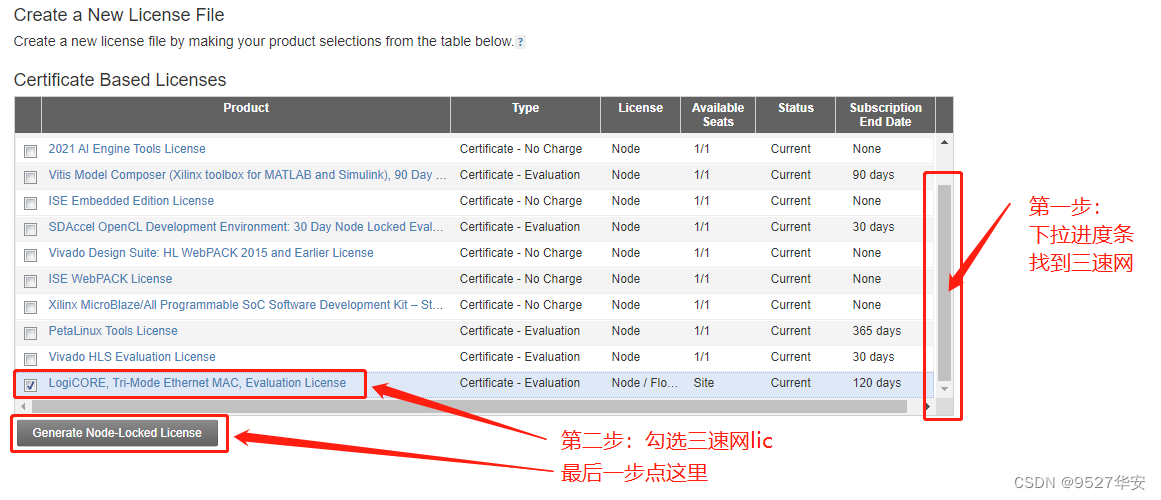Check the Vitis Model Composer license box
Screen dimensions: 1161x500
click(x=30, y=177)
